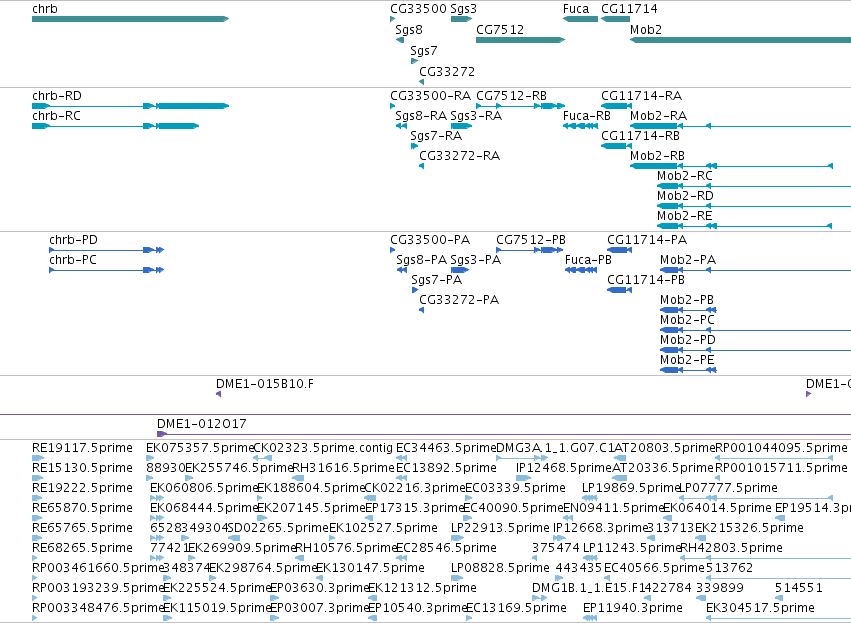Screen dimensions: 851x623
Task: Click the Mob2-RA transcript label
Action: click(x=658, y=116)
